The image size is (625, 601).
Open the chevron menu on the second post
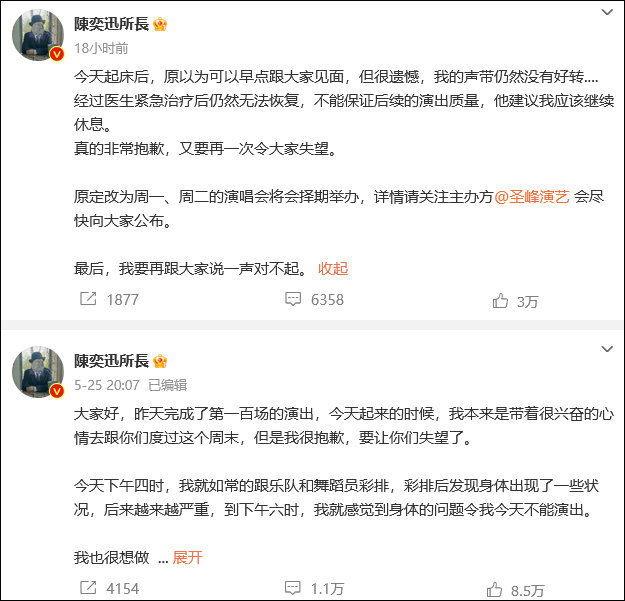coord(607,349)
